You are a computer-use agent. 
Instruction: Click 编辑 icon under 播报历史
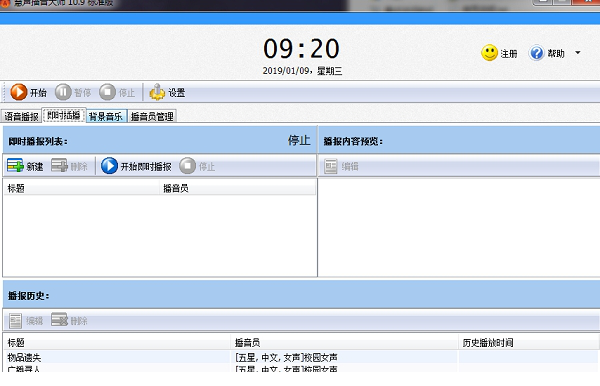[15, 321]
